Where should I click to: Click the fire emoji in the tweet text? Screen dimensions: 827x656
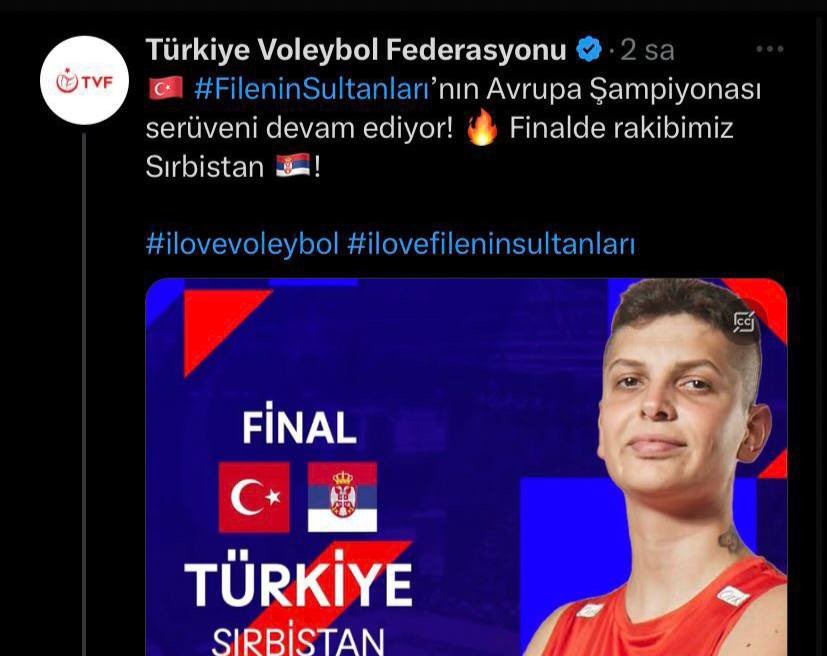click(482, 128)
